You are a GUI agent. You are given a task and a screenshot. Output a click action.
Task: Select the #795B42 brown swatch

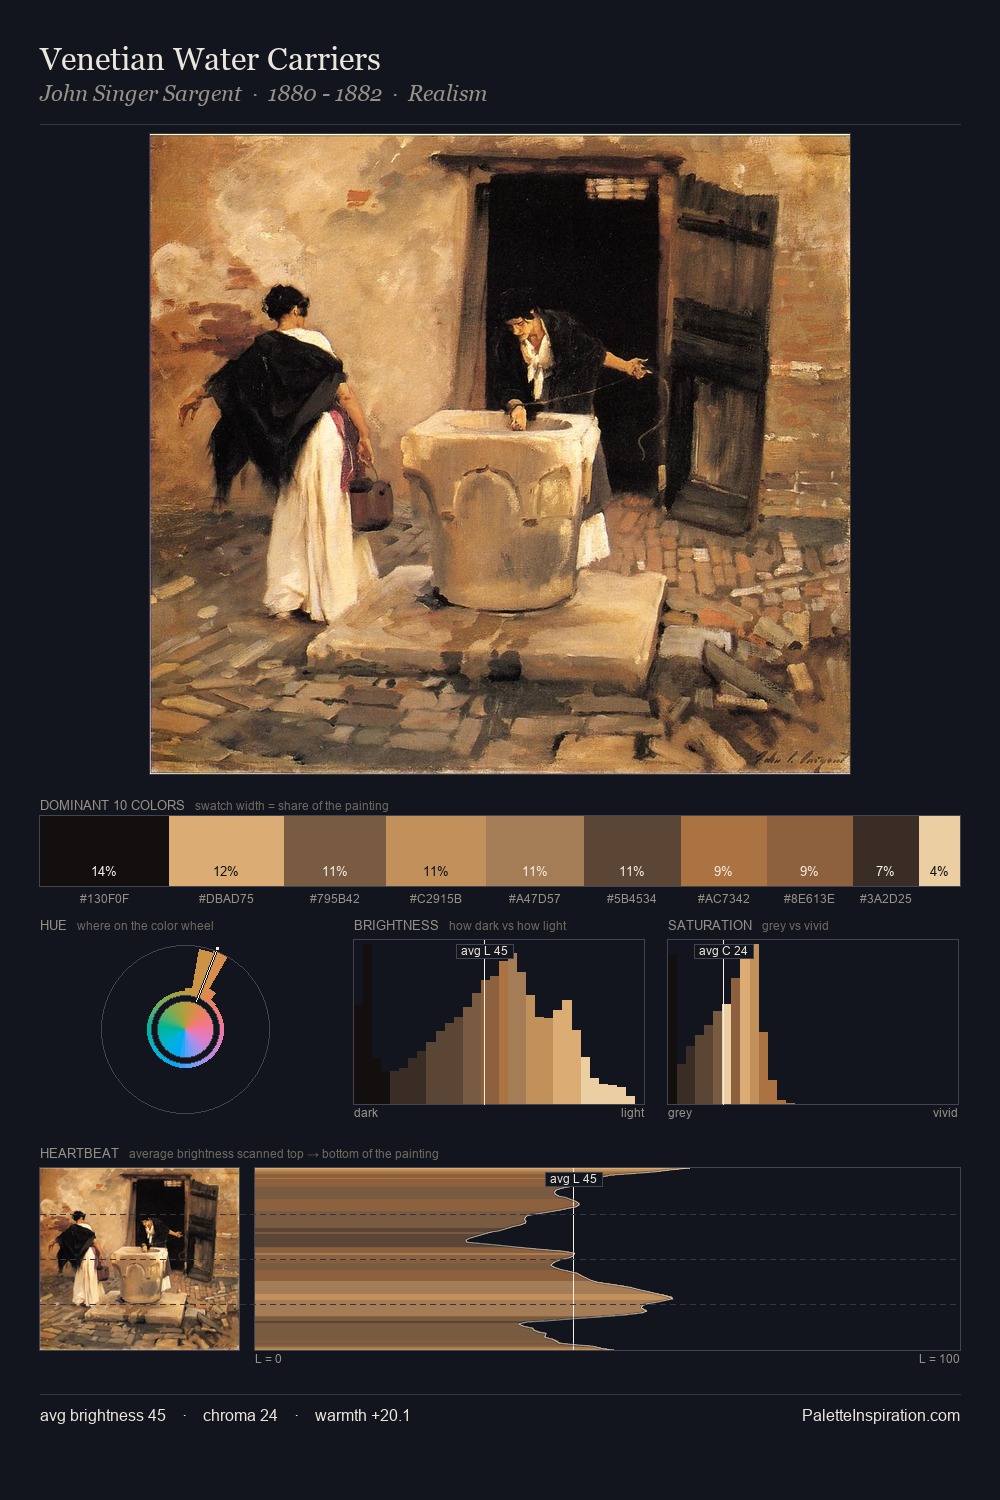335,851
